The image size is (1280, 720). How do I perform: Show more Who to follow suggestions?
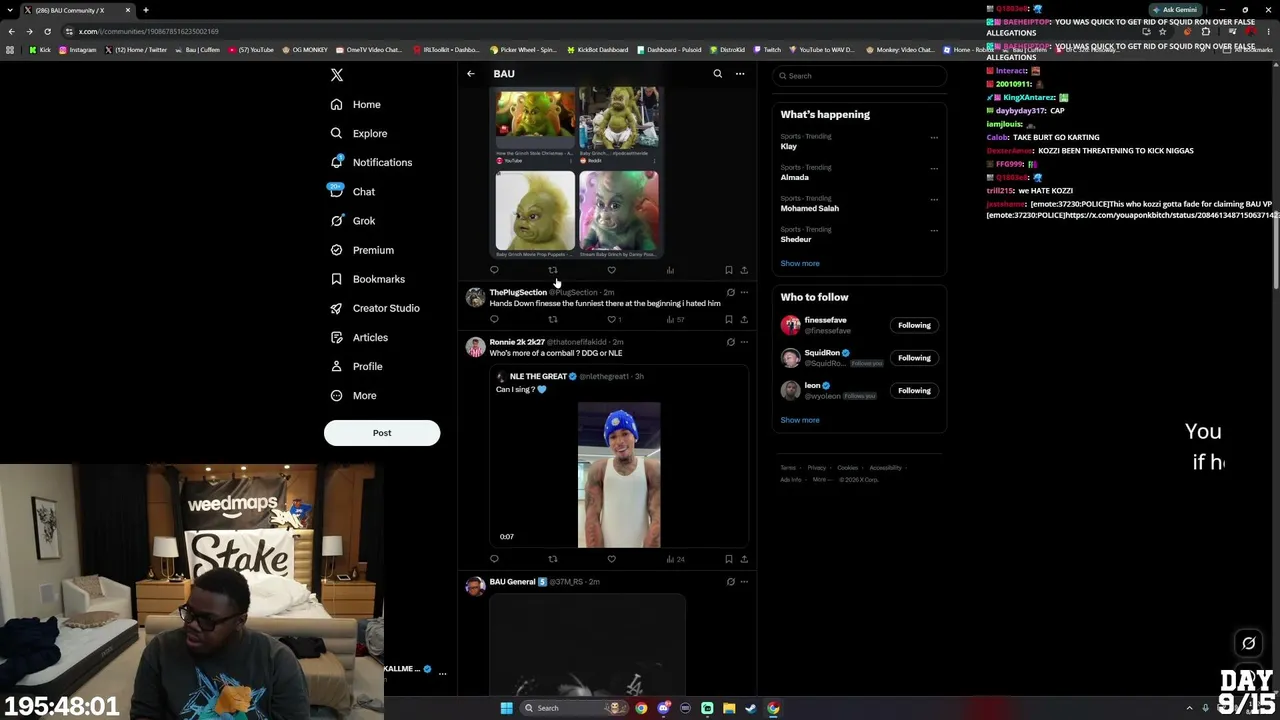click(x=800, y=420)
